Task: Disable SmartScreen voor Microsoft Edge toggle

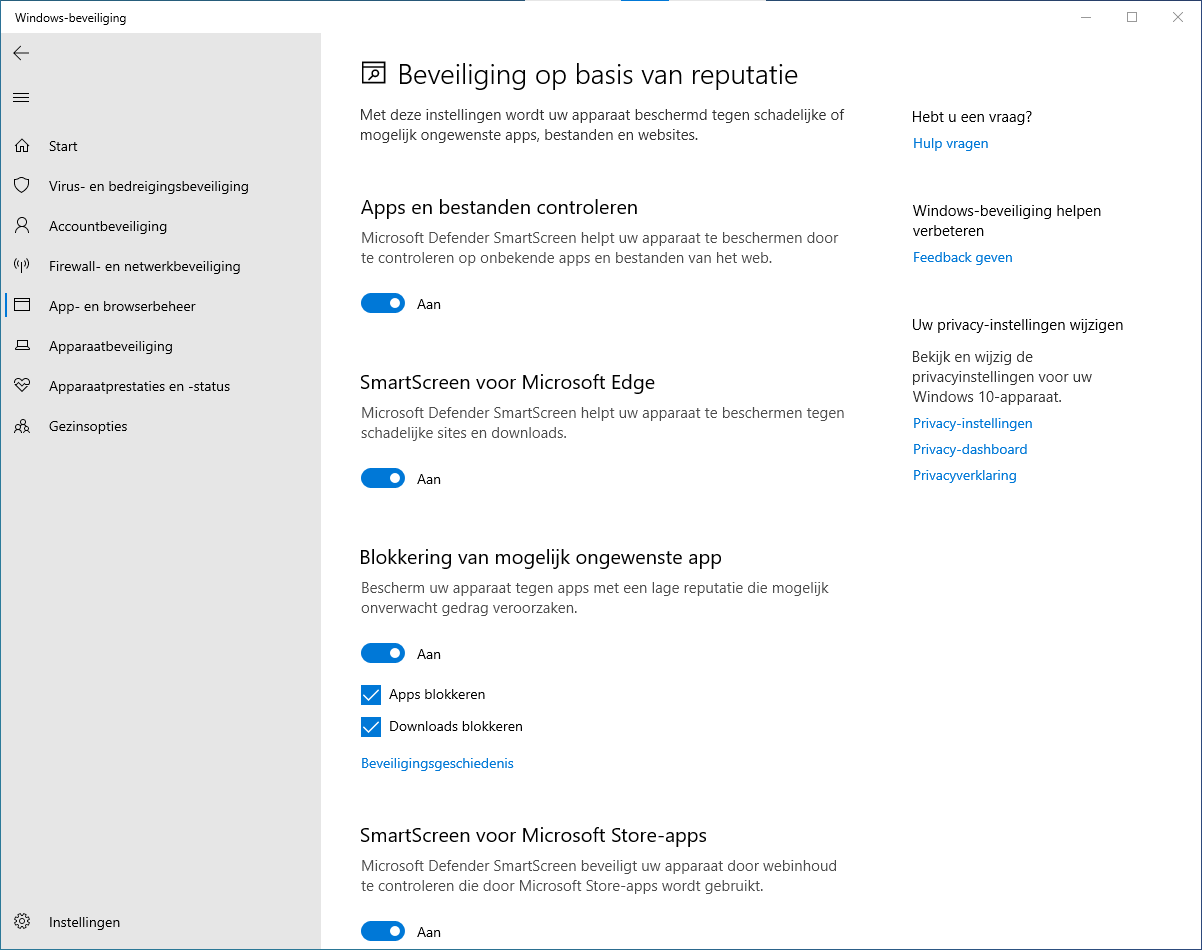Action: pos(383,479)
